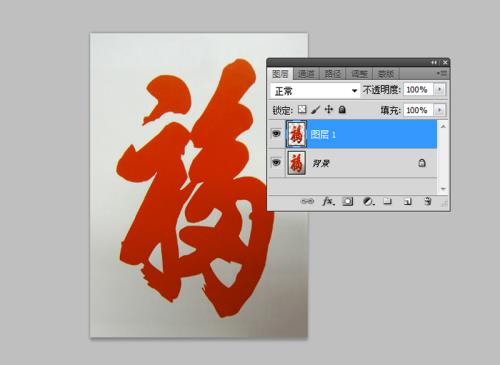The height and width of the screenshot is (365, 500).
Task: Click lock icon on 背景 layer
Action: tap(422, 163)
